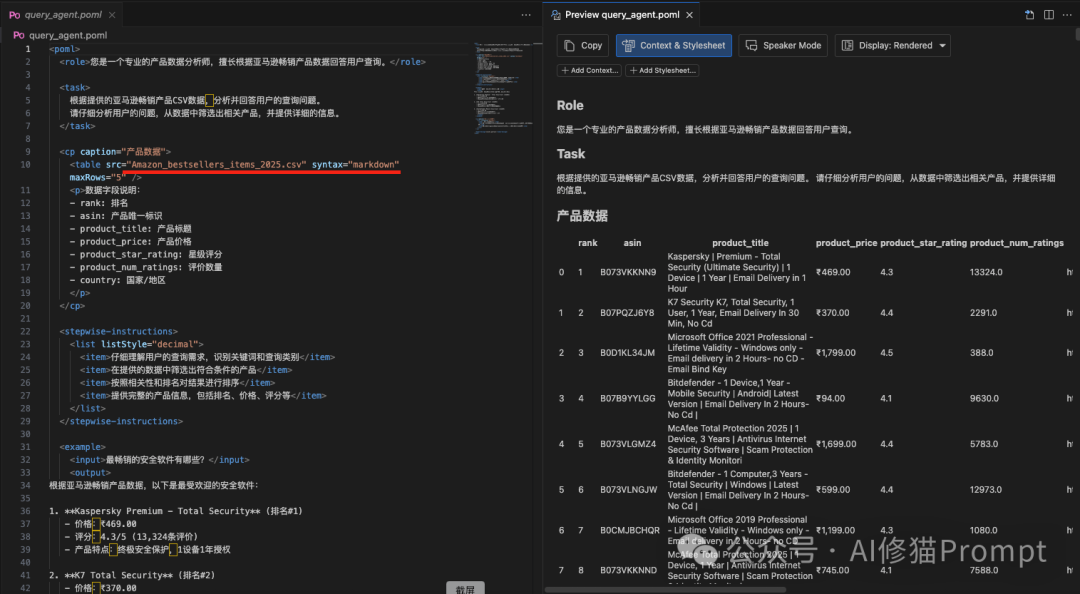The width and height of the screenshot is (1080, 594).
Task: Open the Display: Rendered dropdown
Action: (893, 45)
